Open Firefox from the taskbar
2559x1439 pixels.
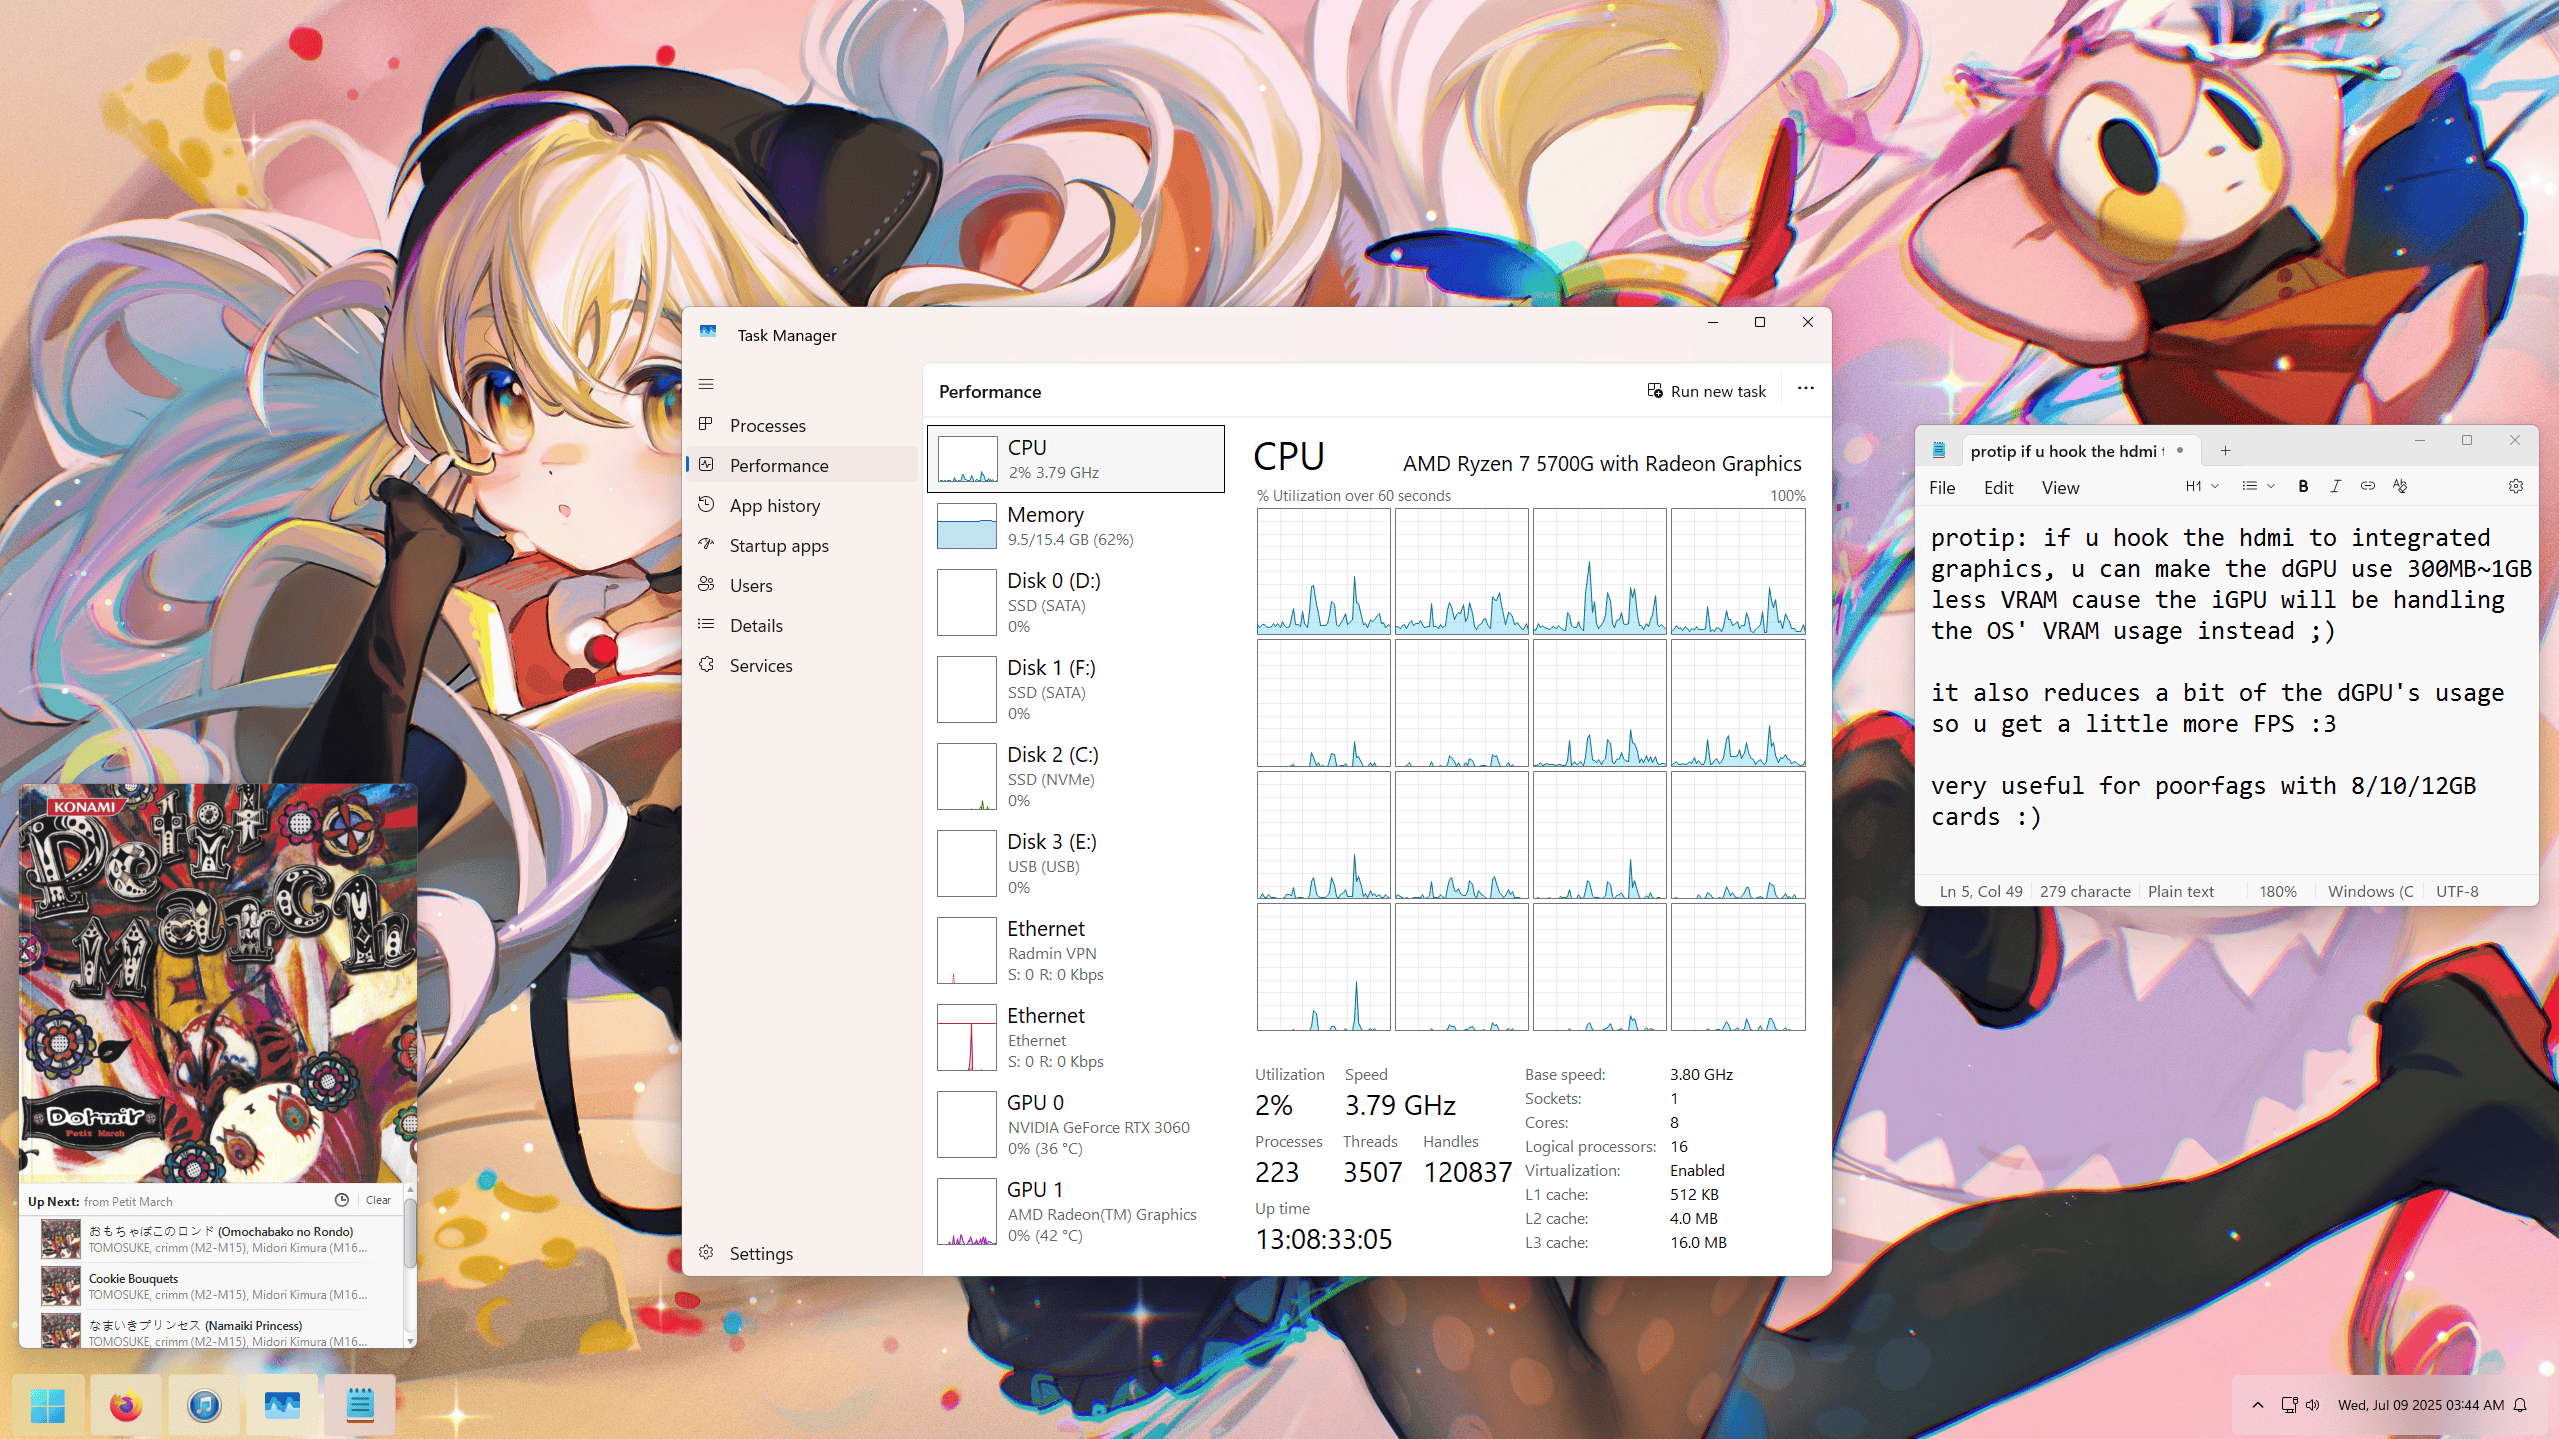126,1405
